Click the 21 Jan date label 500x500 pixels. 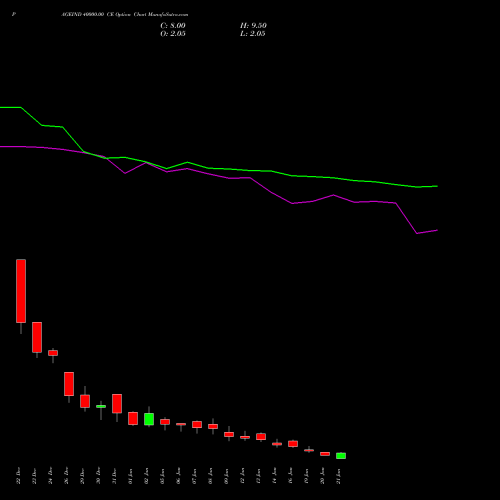click(x=339, y=476)
